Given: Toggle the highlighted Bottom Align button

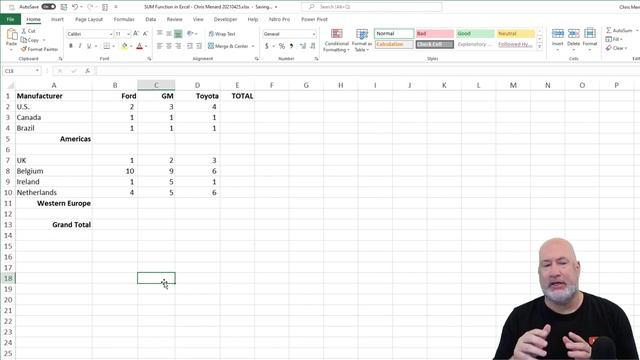Looking at the screenshot, I should pyautogui.click(x=178, y=33).
